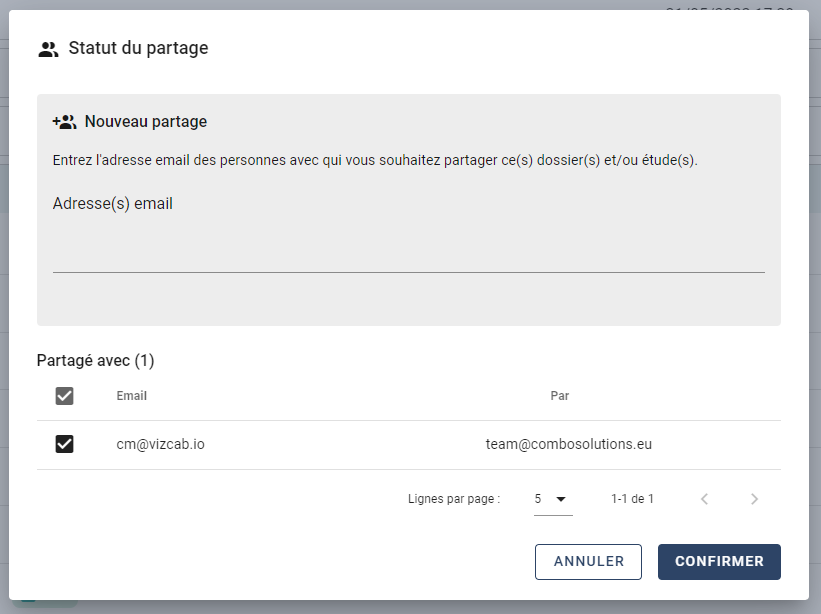Click the people icon beside Statut du partage
Screen dimensions: 821x614
48,49
